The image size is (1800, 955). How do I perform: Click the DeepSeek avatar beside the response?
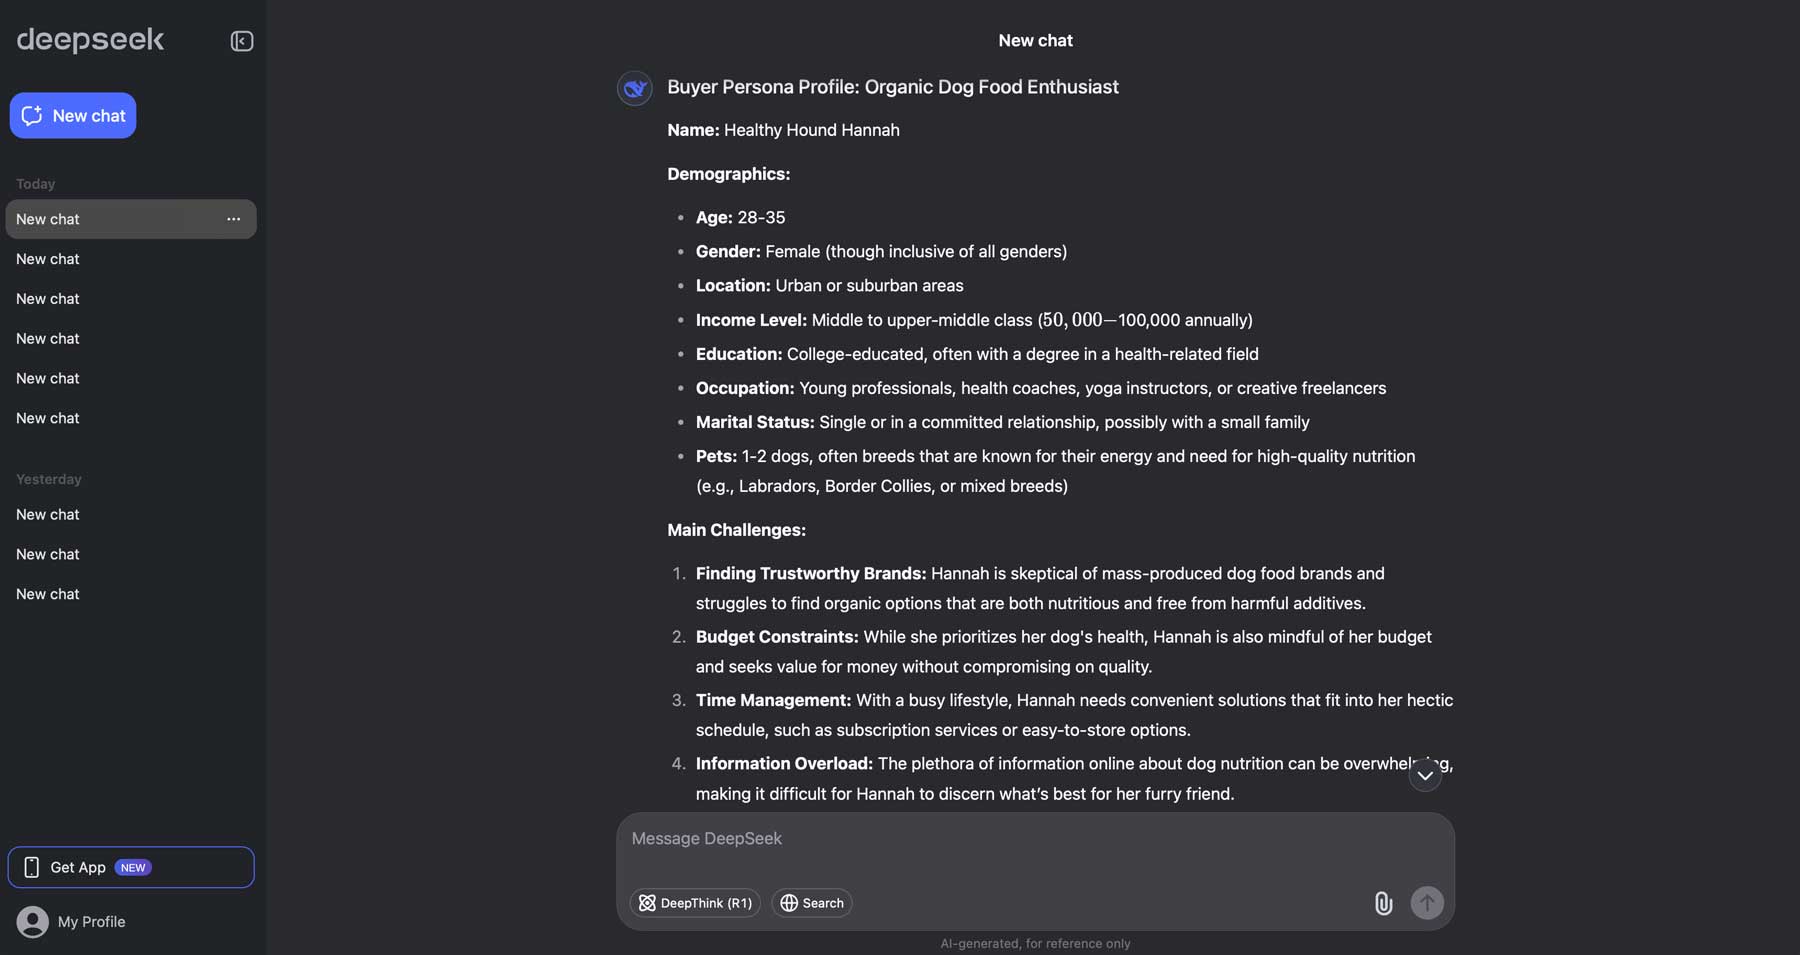pyautogui.click(x=633, y=88)
